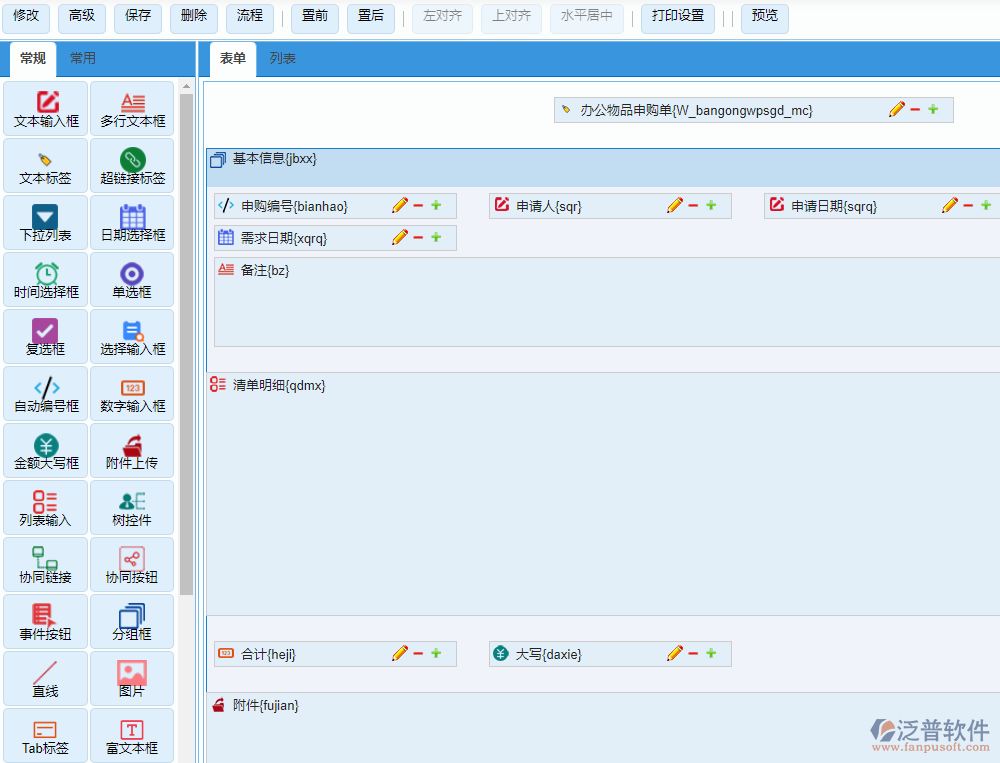Pick the 金额大写框 amount control

click(47, 452)
